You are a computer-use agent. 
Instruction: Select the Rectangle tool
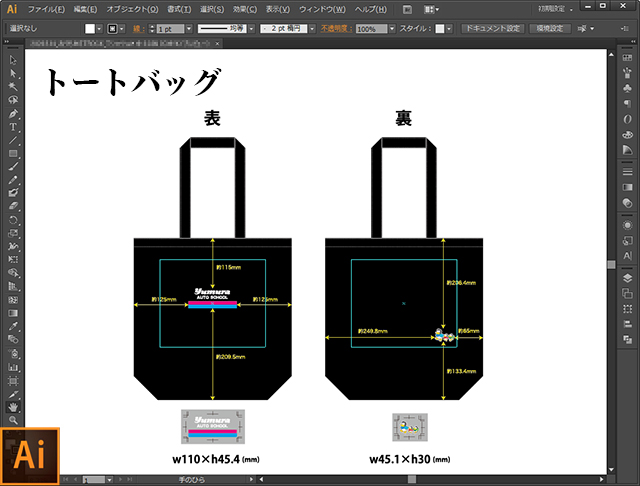coord(13,153)
